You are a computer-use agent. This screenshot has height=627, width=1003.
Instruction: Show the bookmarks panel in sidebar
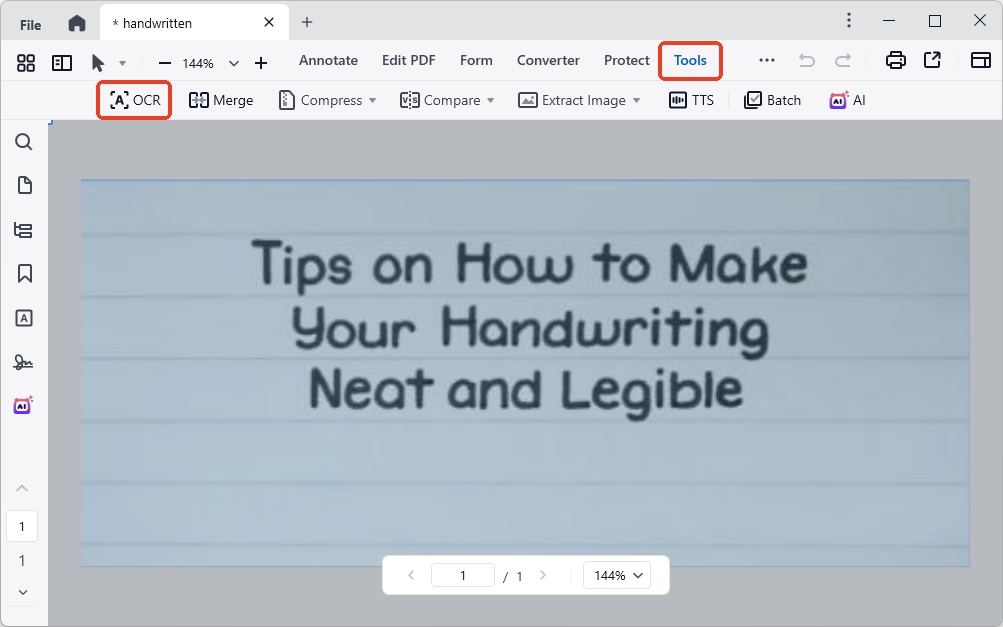[24, 273]
